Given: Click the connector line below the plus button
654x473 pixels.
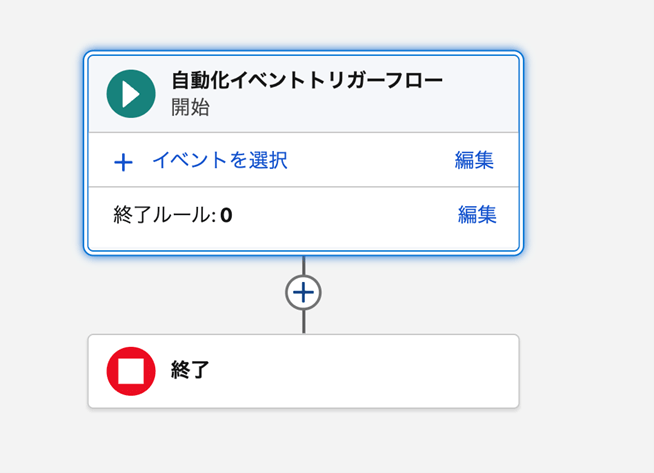Looking at the screenshot, I should pos(303,322).
